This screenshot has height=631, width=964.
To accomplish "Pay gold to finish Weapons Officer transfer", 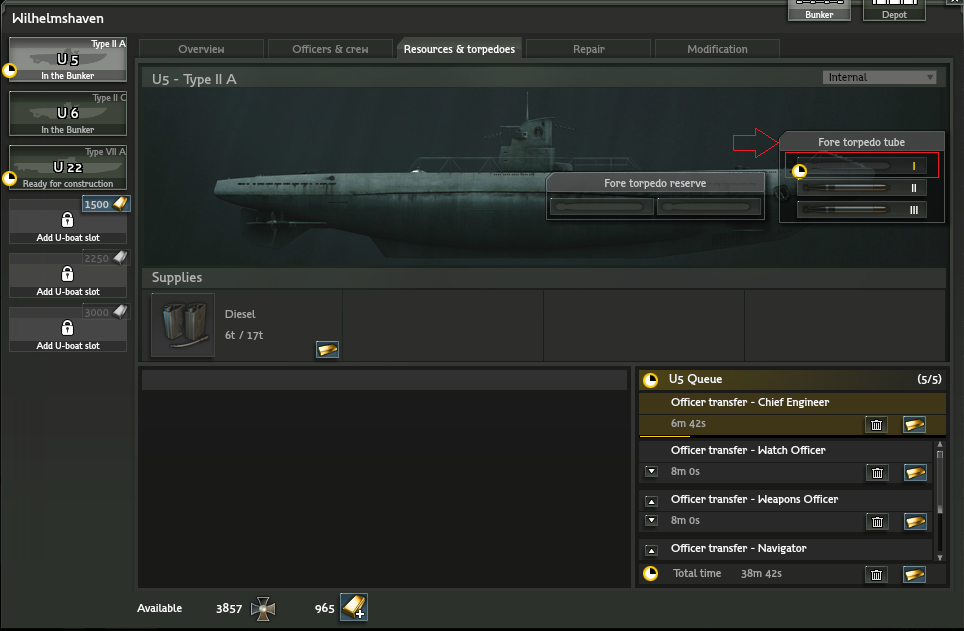I will click(x=914, y=521).
